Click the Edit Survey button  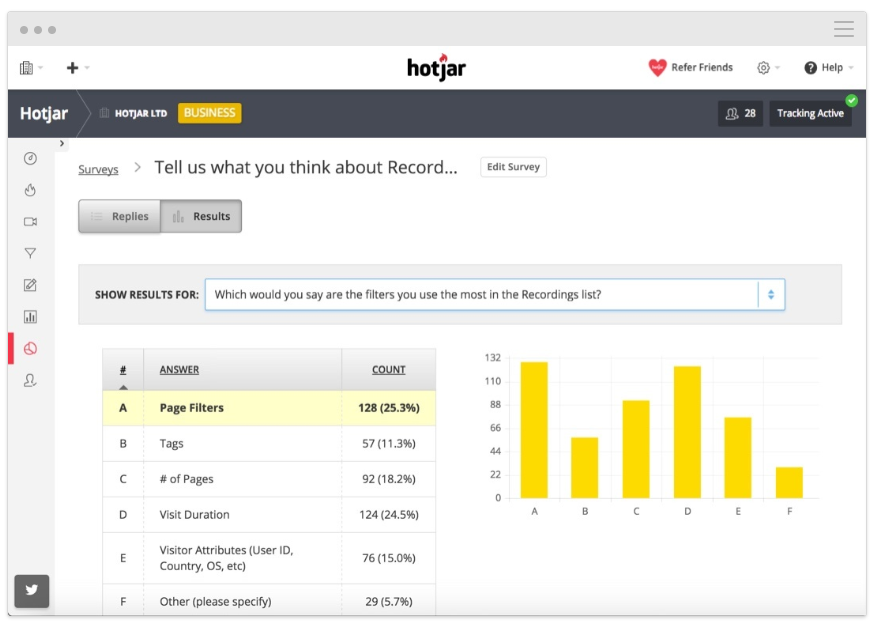pos(513,167)
